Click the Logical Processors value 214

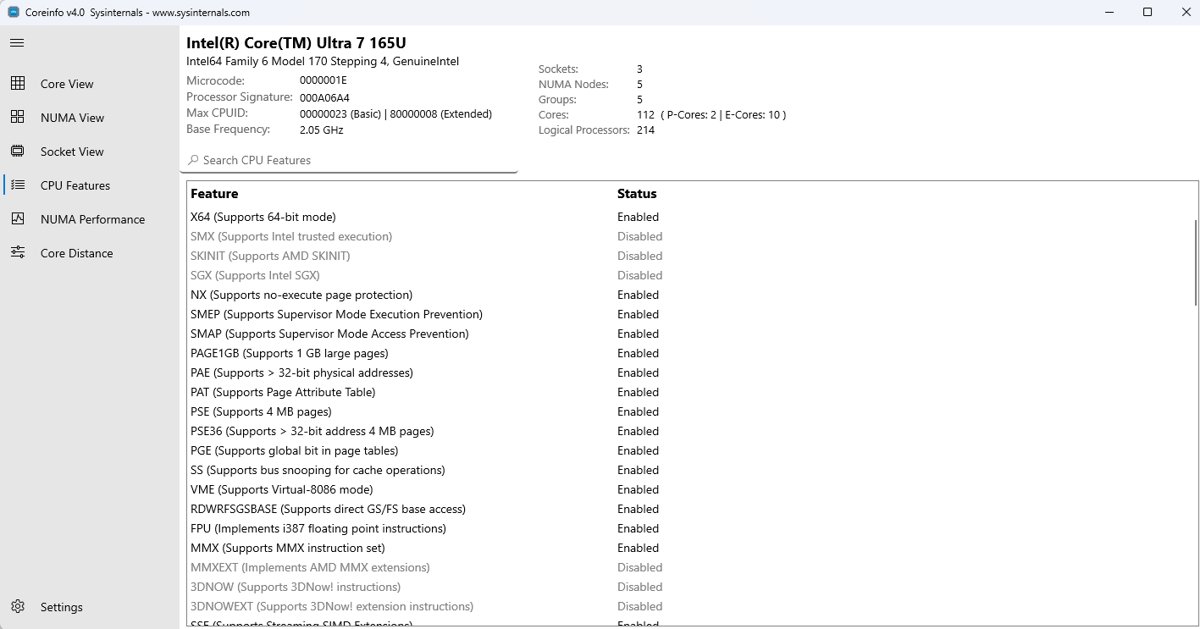(x=645, y=130)
